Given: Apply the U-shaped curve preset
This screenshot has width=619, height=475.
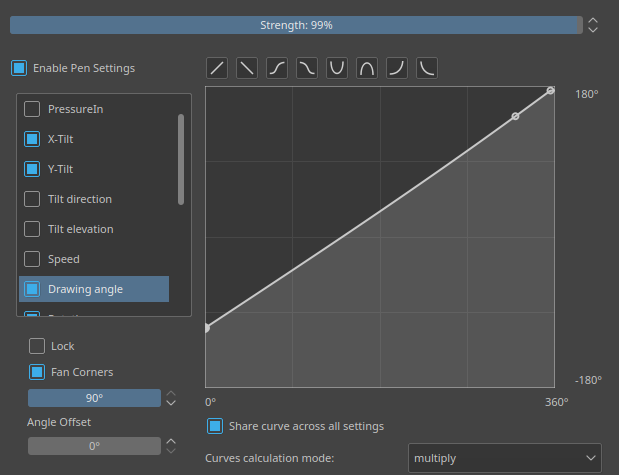Looking at the screenshot, I should pyautogui.click(x=337, y=68).
